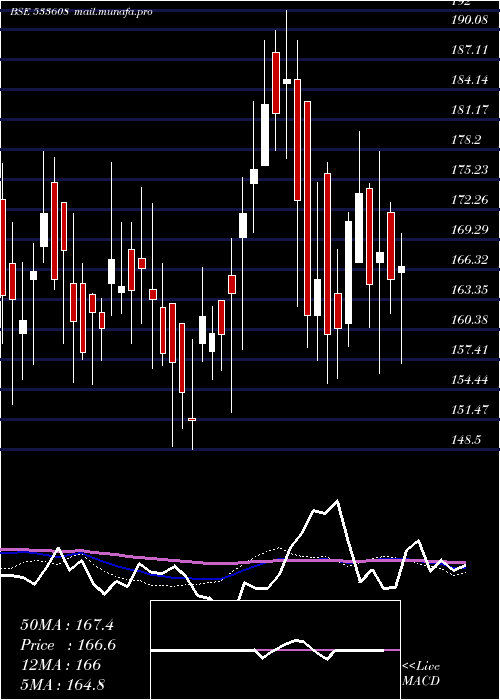
Task: Click the 151.47 price axis label
Action: [469, 409]
